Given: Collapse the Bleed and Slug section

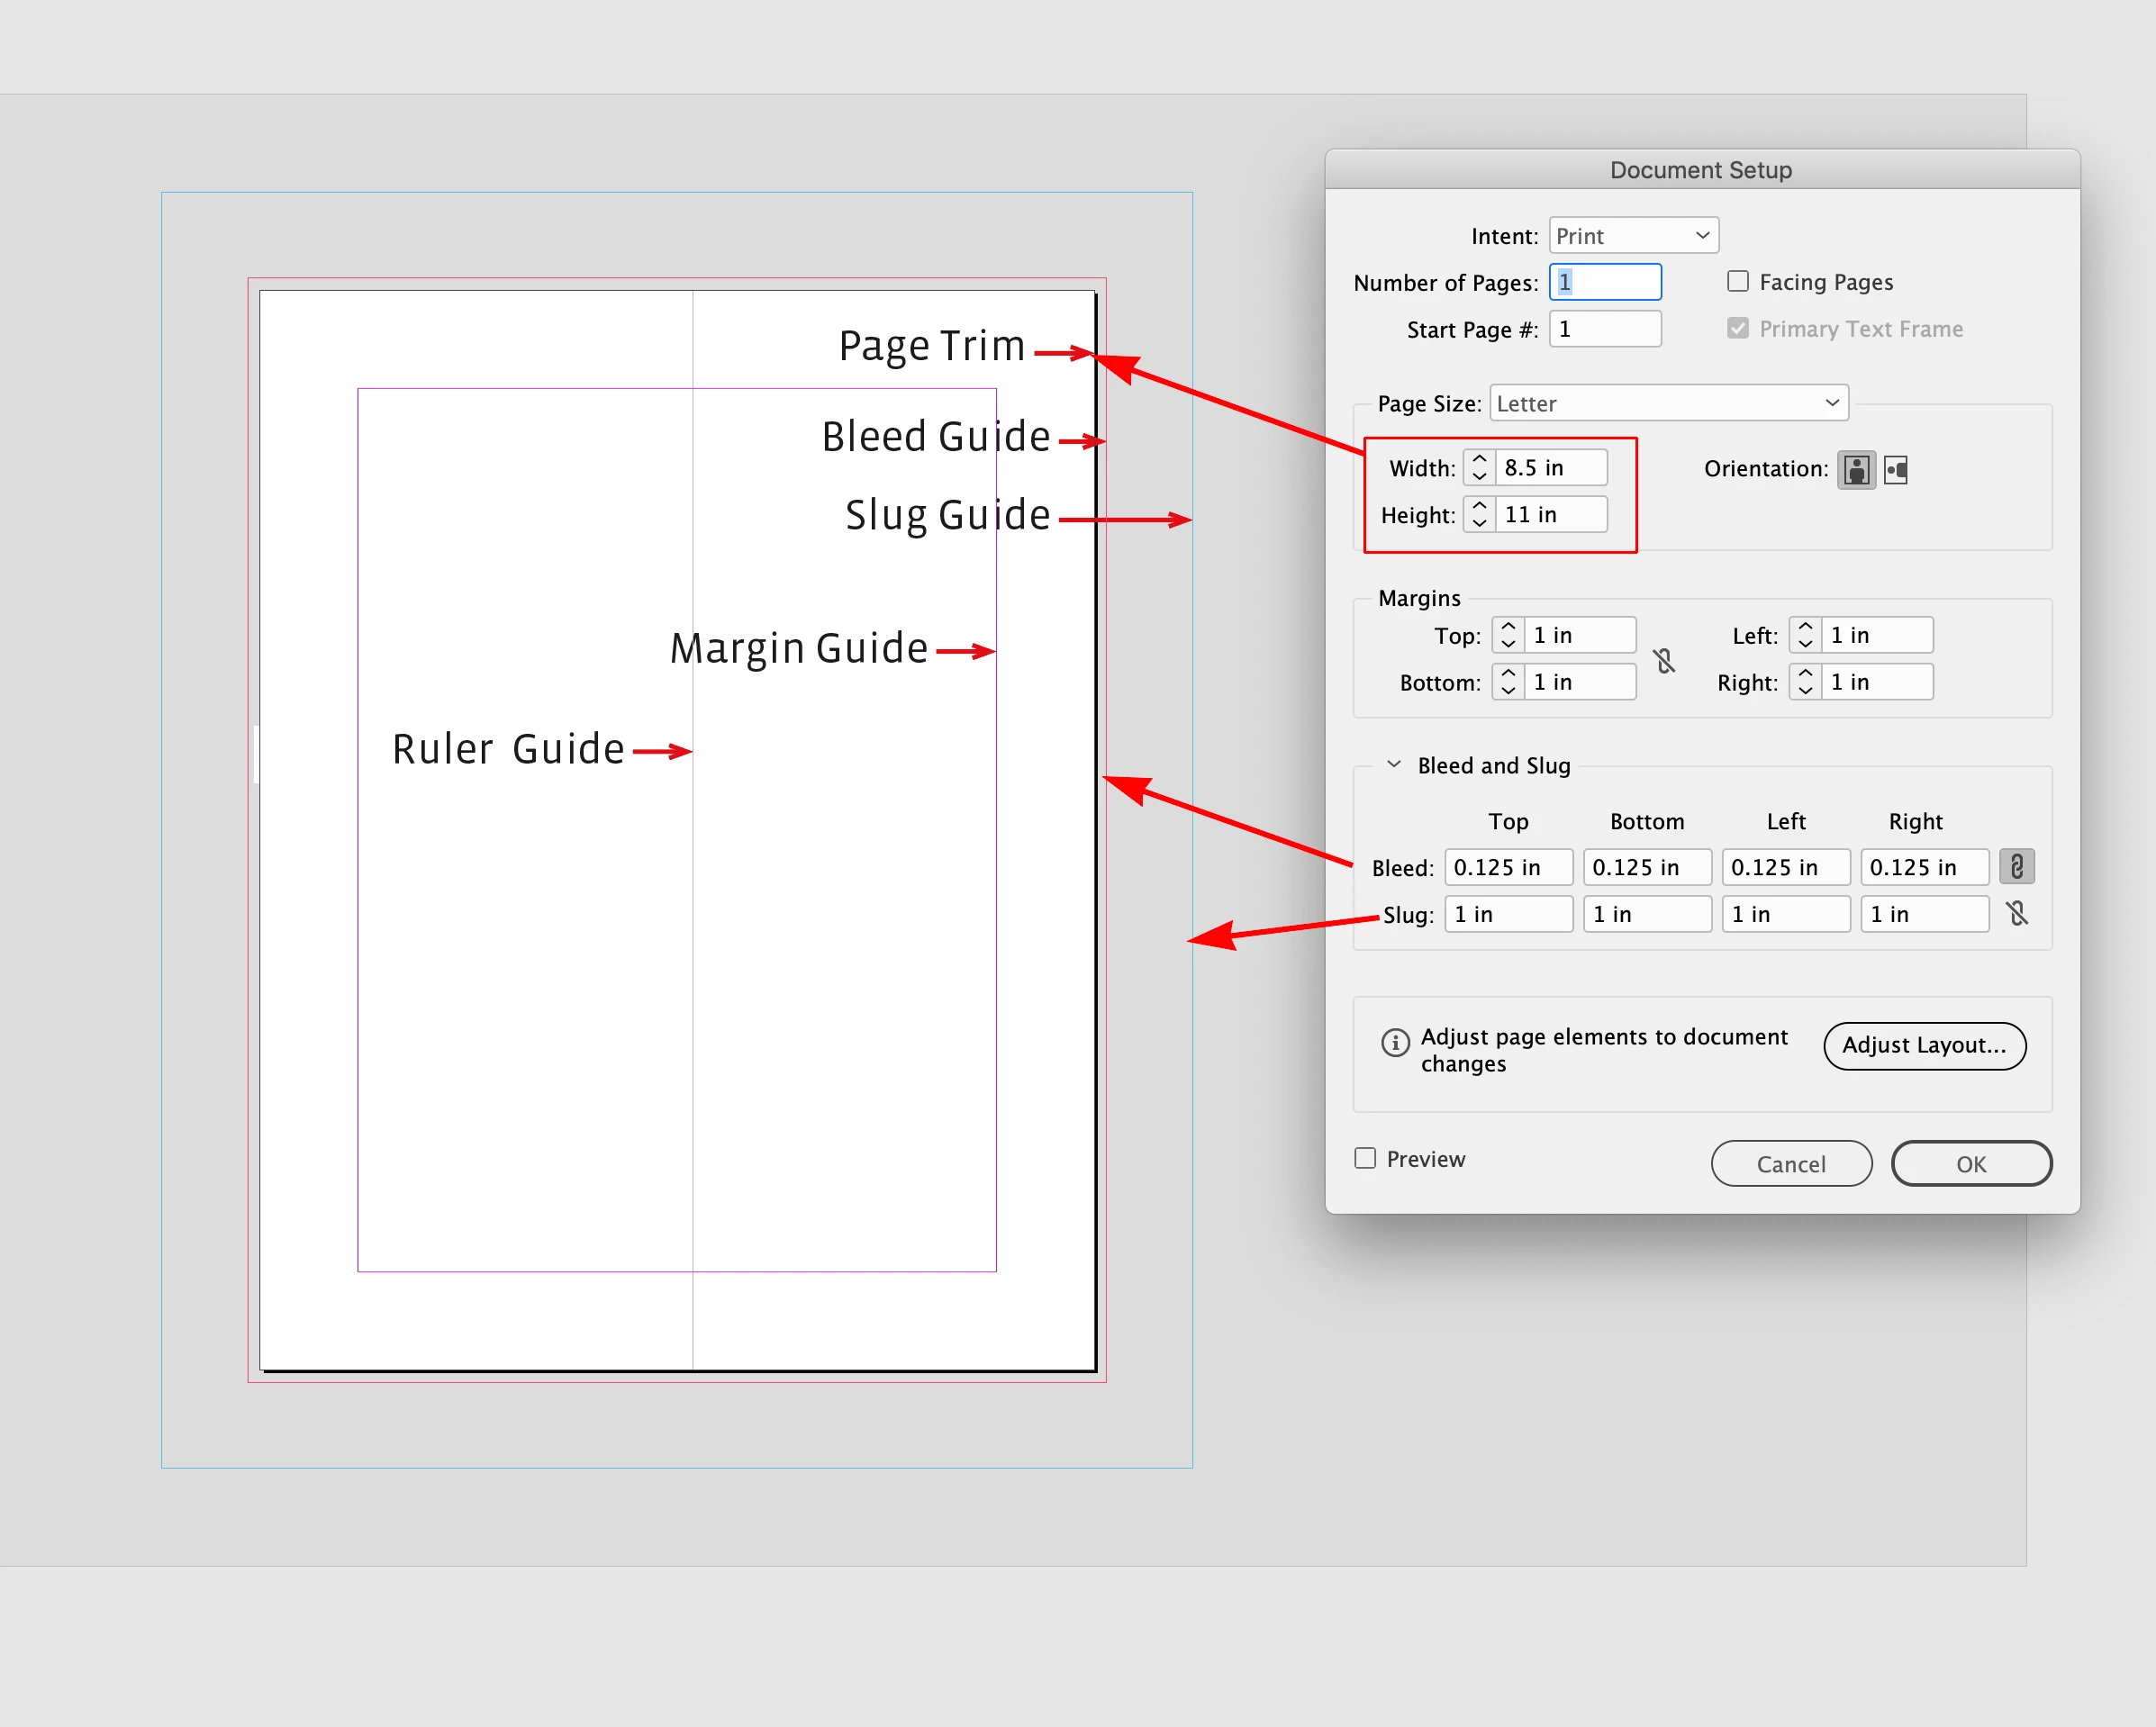Looking at the screenshot, I should pyautogui.click(x=1393, y=765).
